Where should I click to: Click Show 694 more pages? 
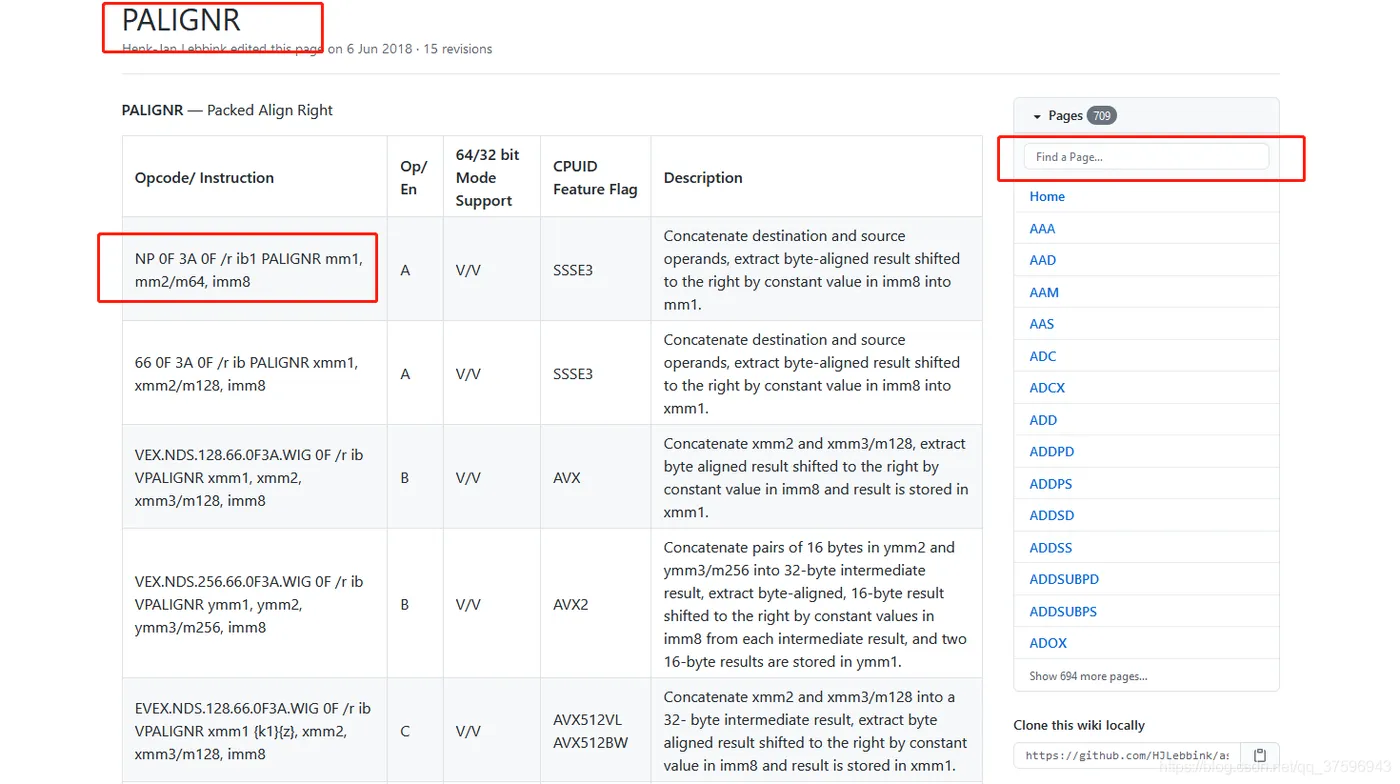[1088, 676]
